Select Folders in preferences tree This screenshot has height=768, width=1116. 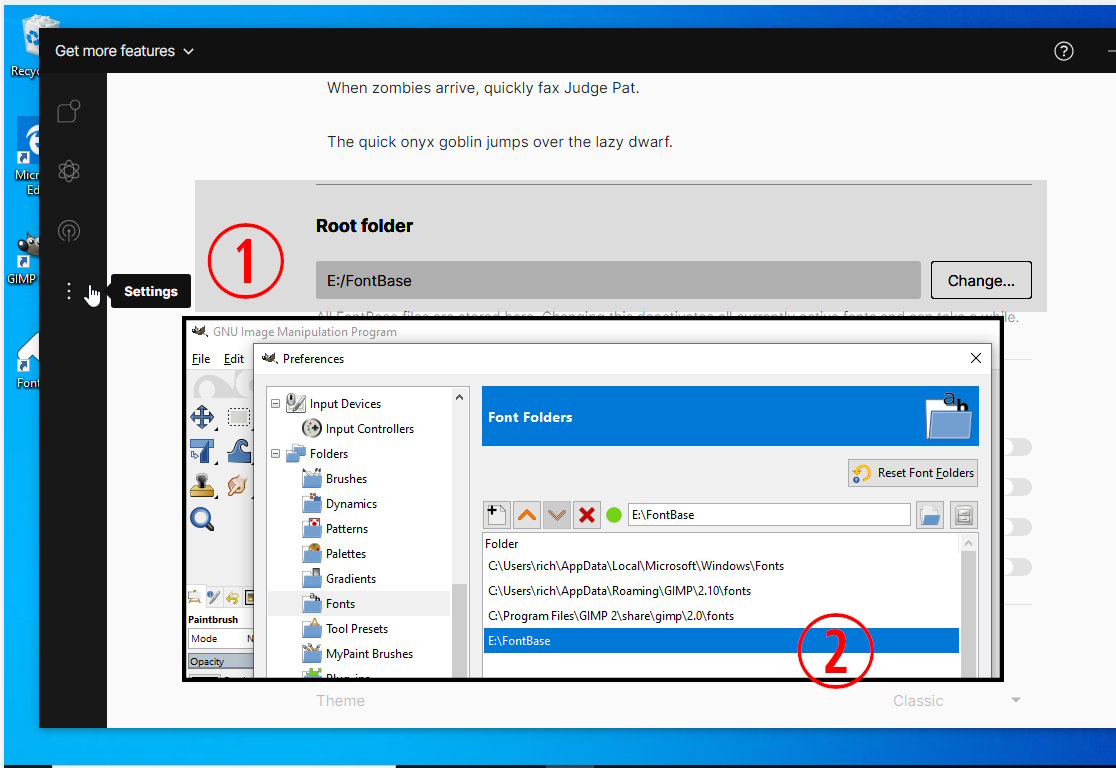click(x=329, y=453)
